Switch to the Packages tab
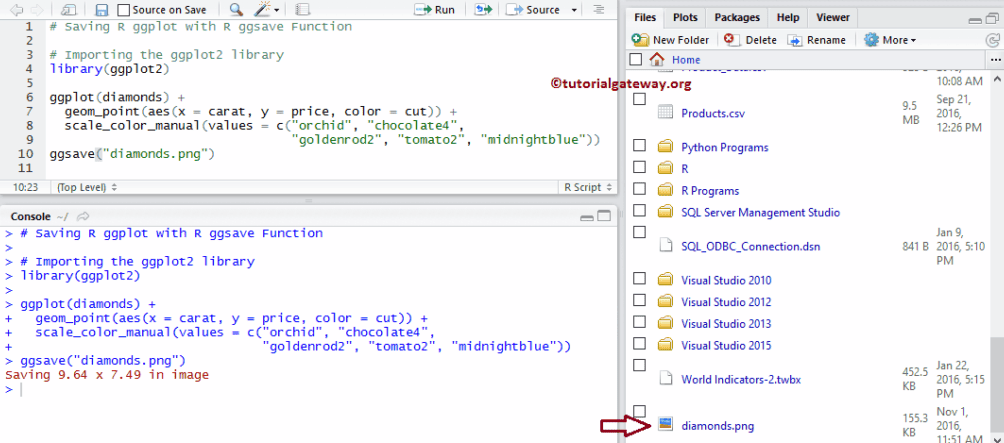1004x443 pixels. 737,17
